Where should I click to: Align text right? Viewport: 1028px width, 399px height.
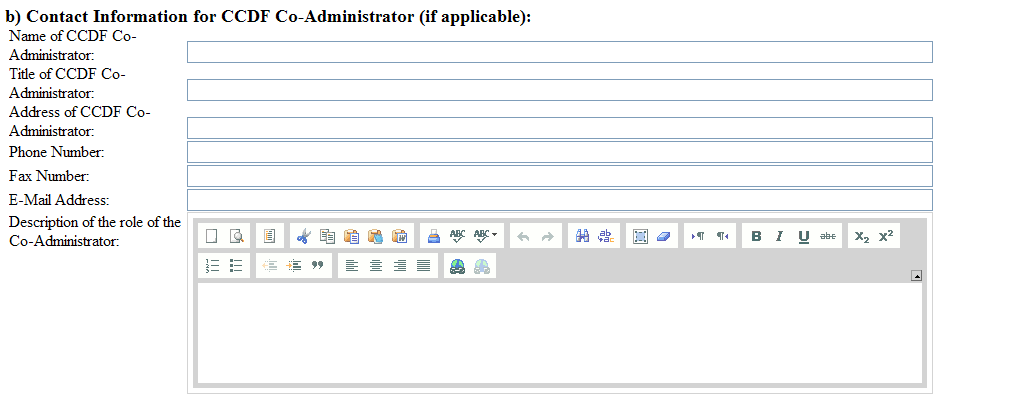point(400,265)
